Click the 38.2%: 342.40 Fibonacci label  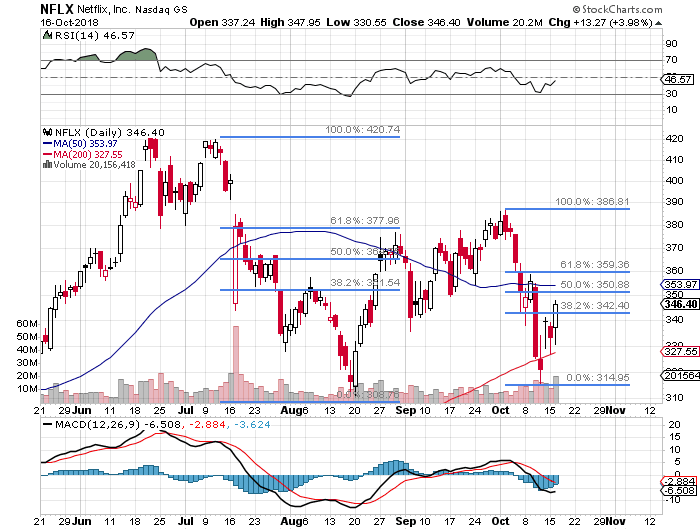pos(595,305)
